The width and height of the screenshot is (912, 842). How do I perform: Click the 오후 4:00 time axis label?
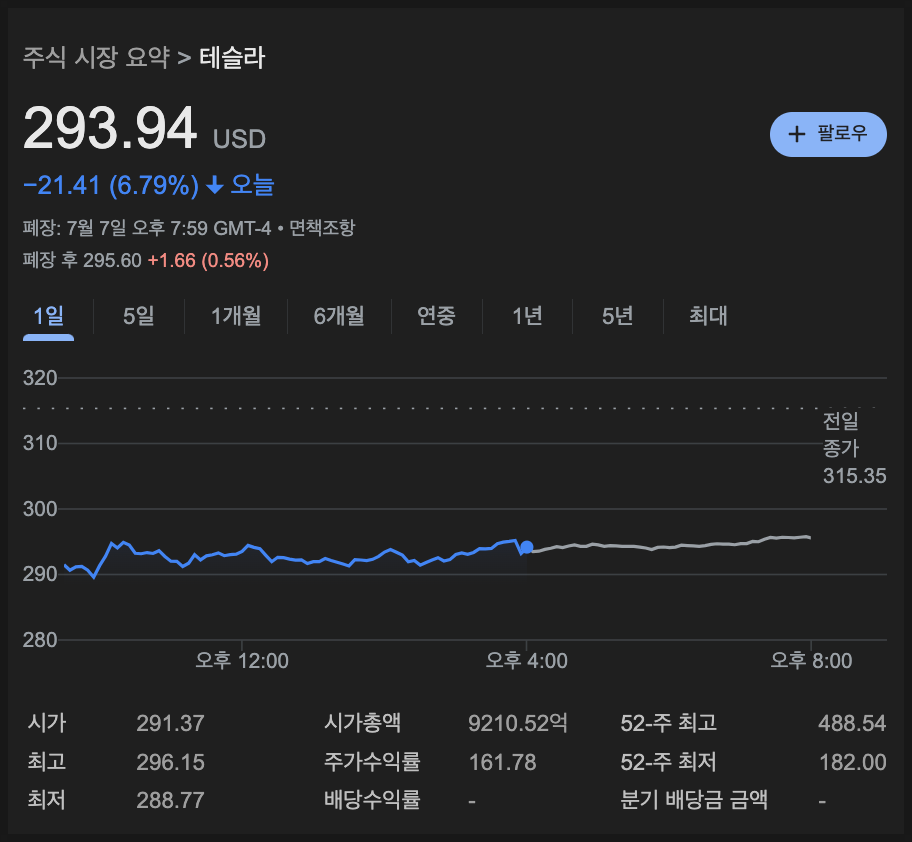(x=526, y=661)
